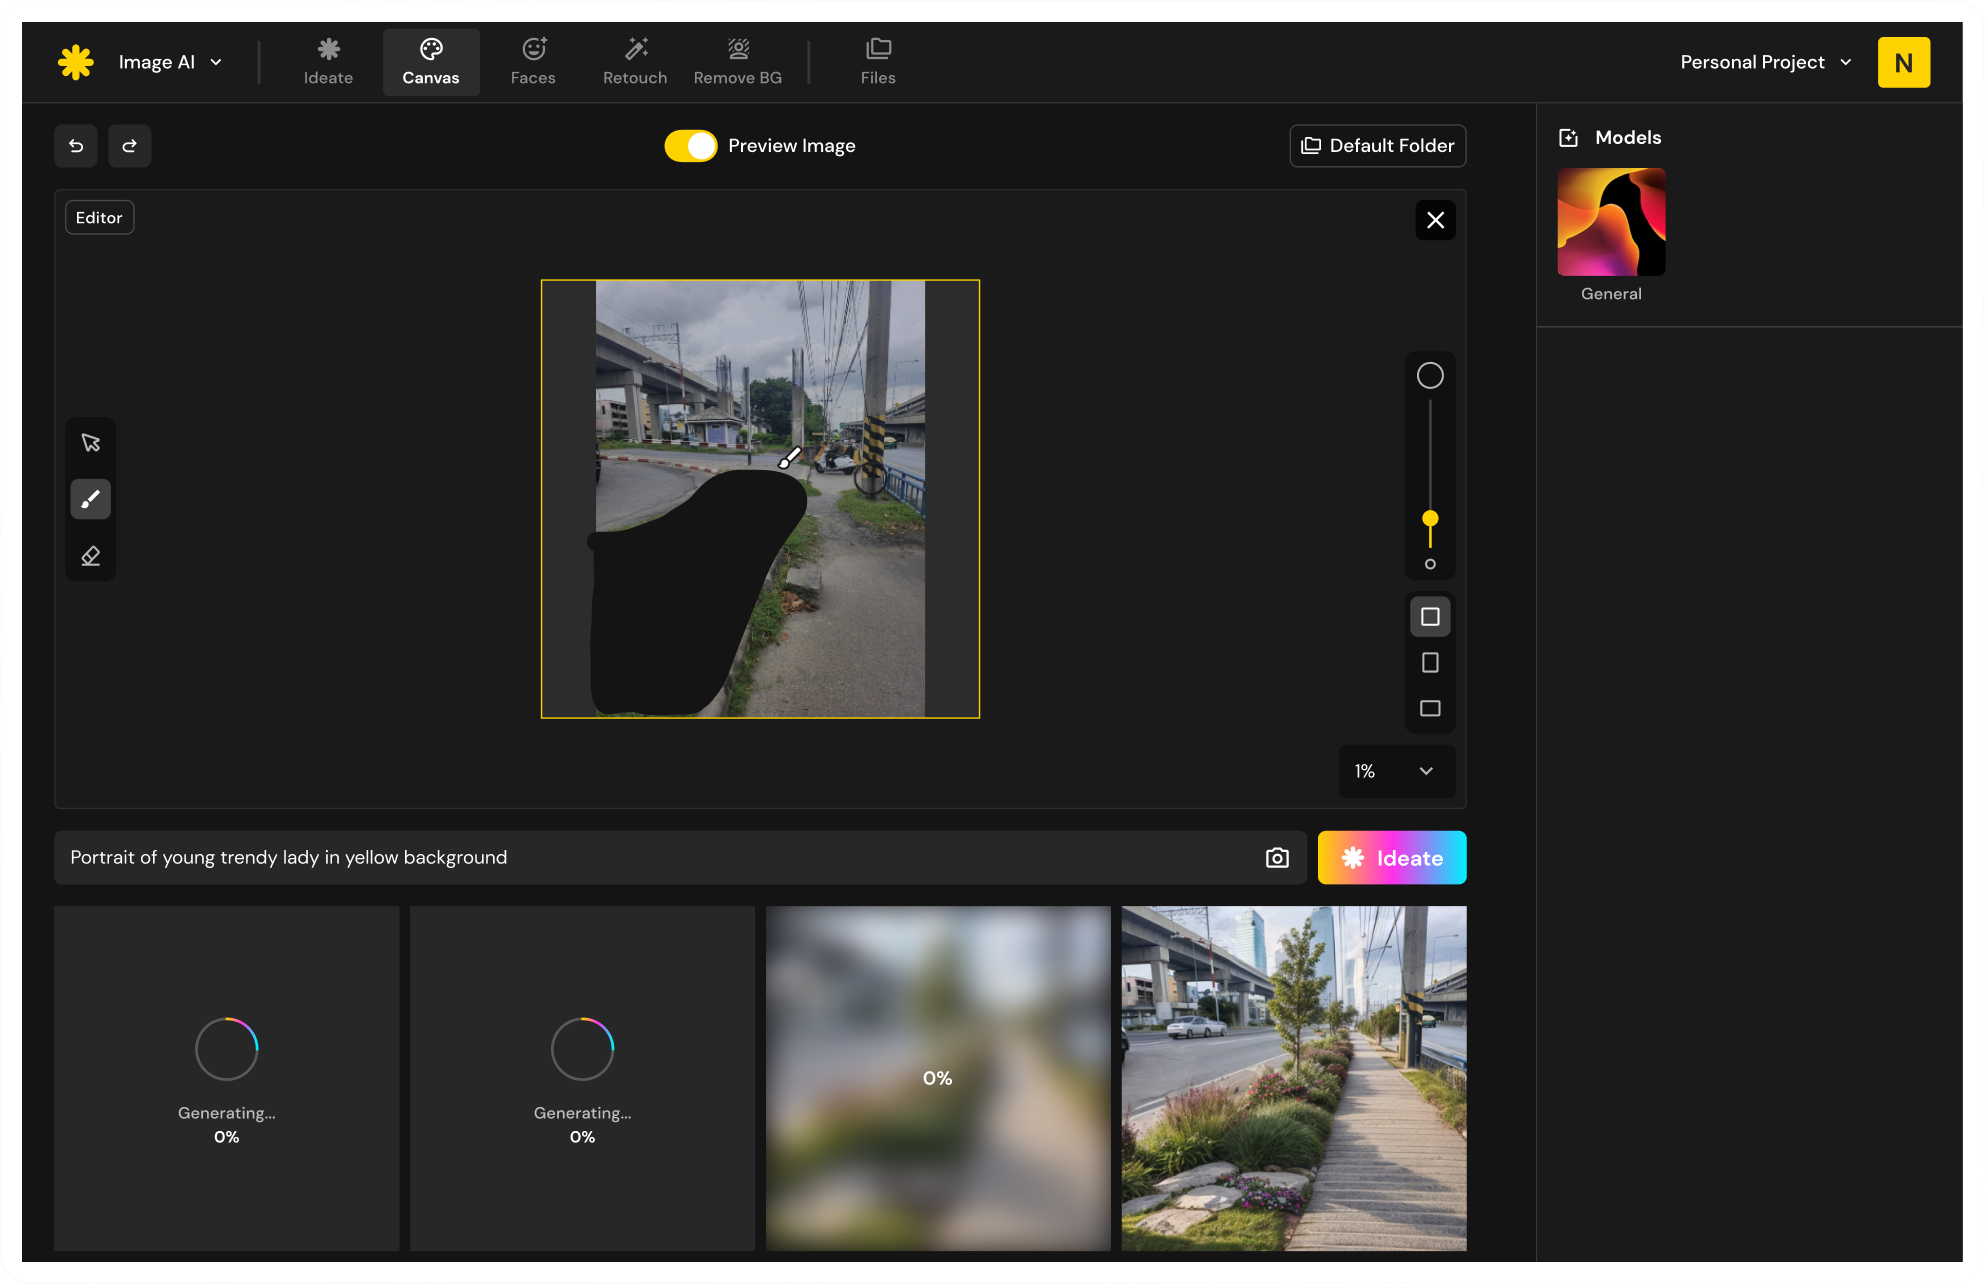Switch to the Ideate tab
The image size is (1985, 1284).
pos(328,62)
